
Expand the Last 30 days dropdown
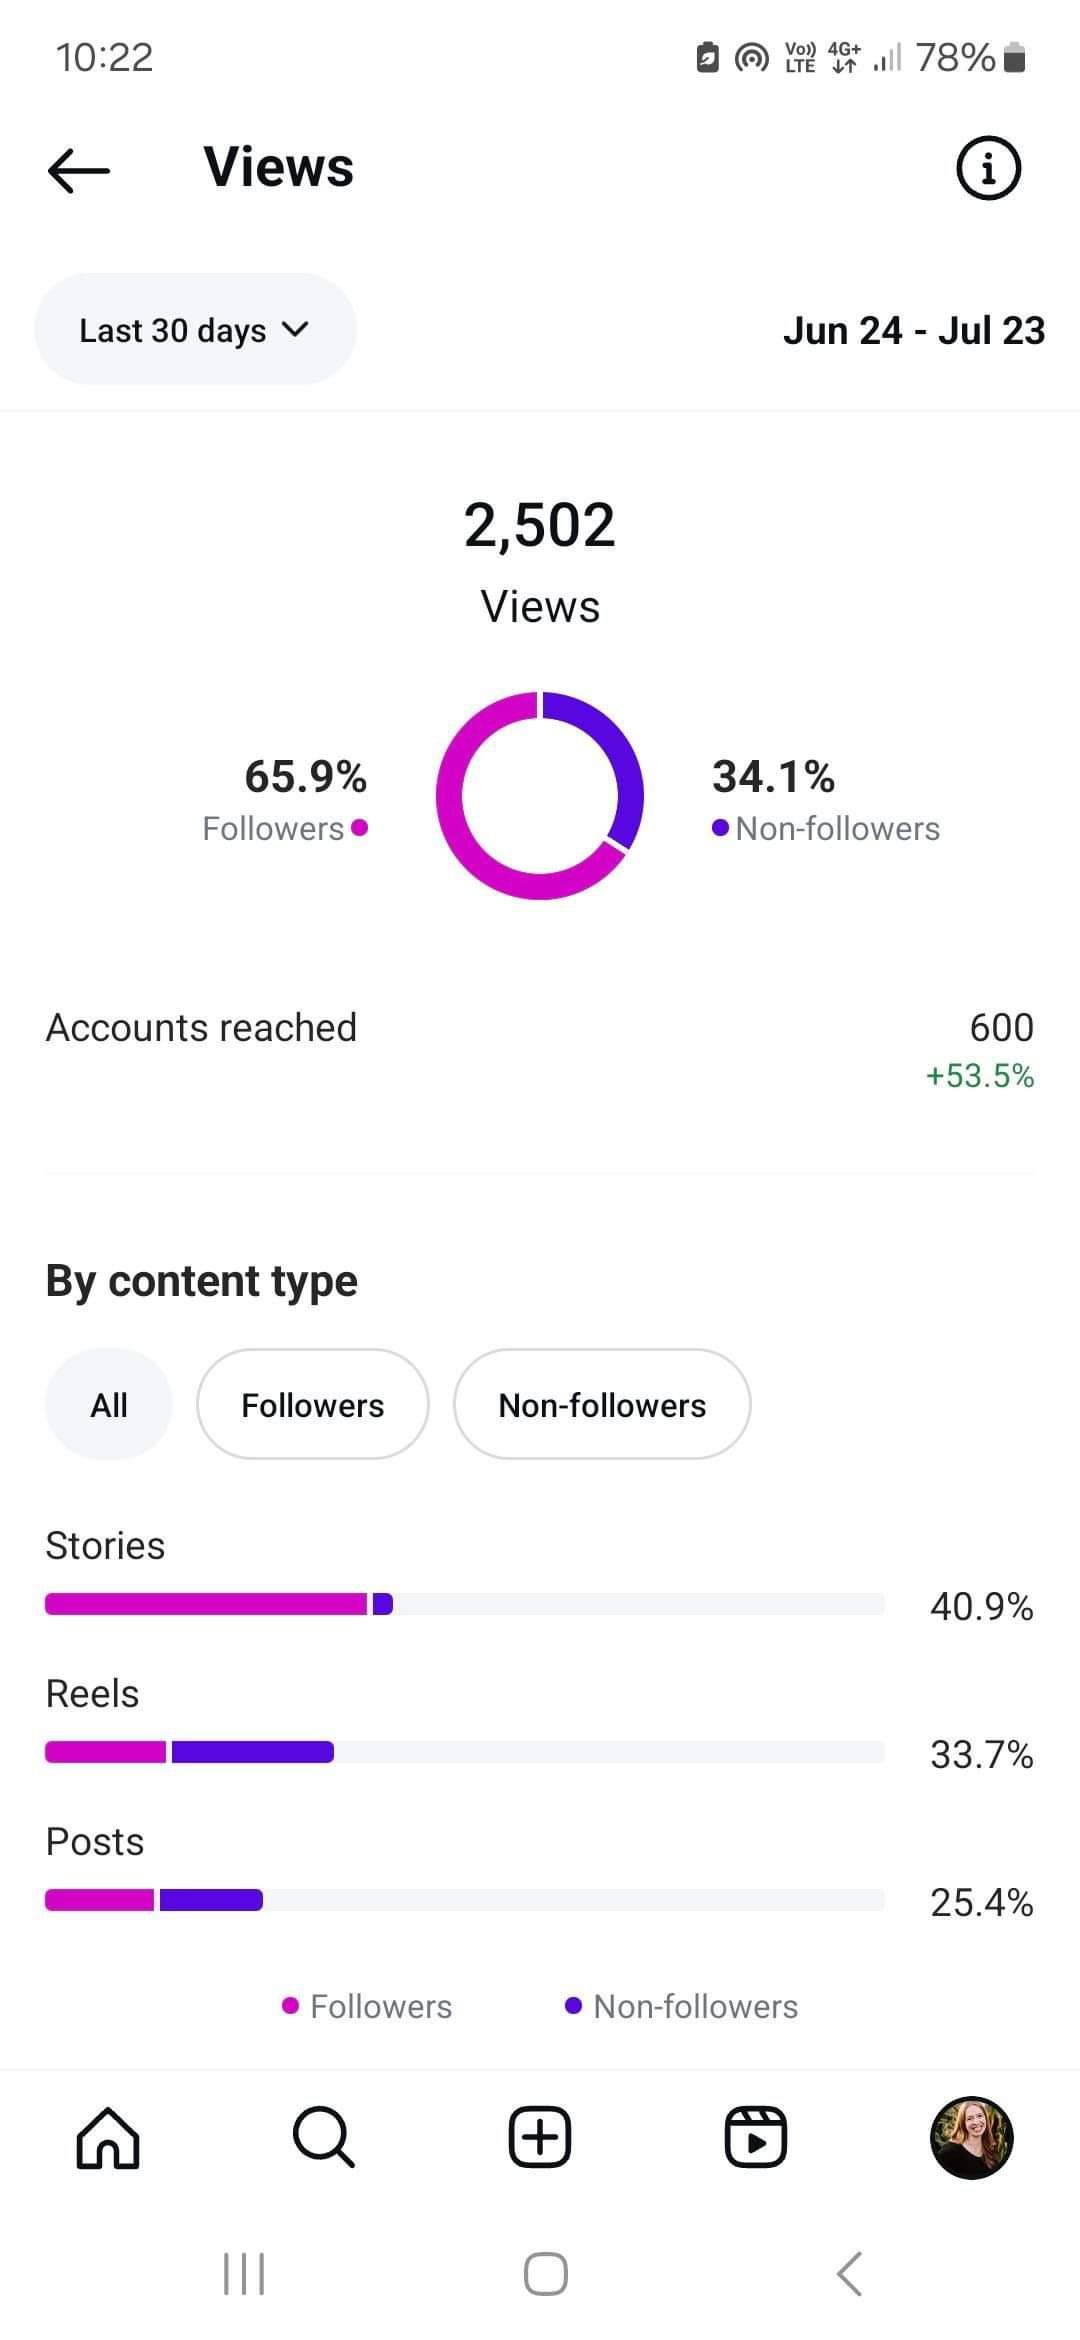pyautogui.click(x=195, y=330)
